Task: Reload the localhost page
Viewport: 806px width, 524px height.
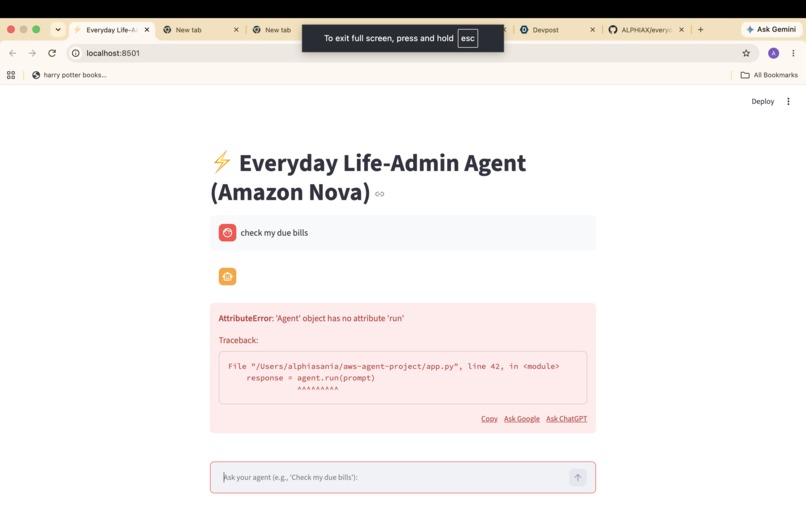Action: (52, 53)
